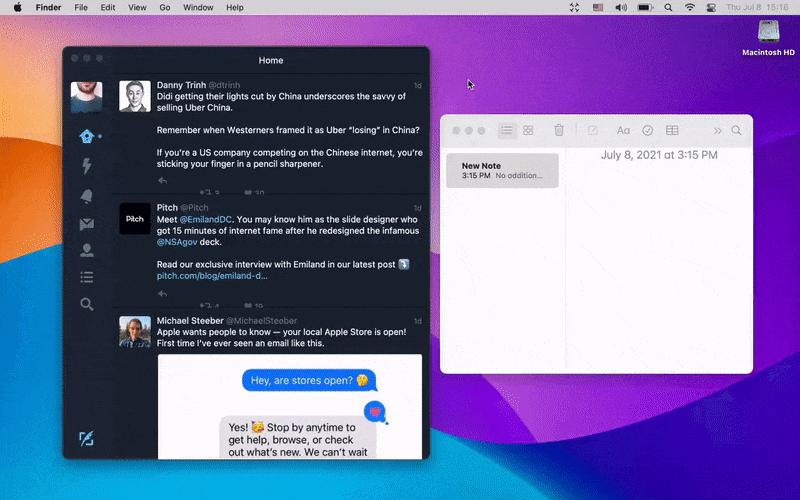Expand the Notes toolbar overflow chevrons

click(x=717, y=130)
